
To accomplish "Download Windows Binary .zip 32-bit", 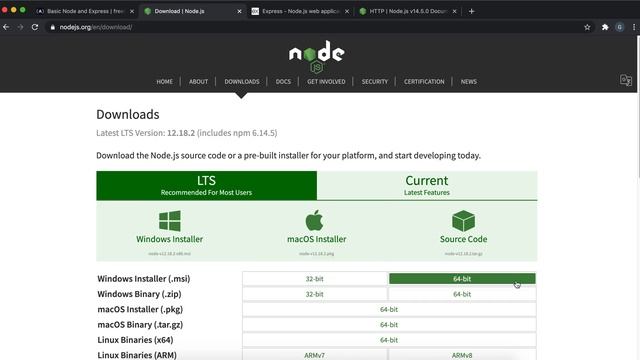I will point(314,294).
